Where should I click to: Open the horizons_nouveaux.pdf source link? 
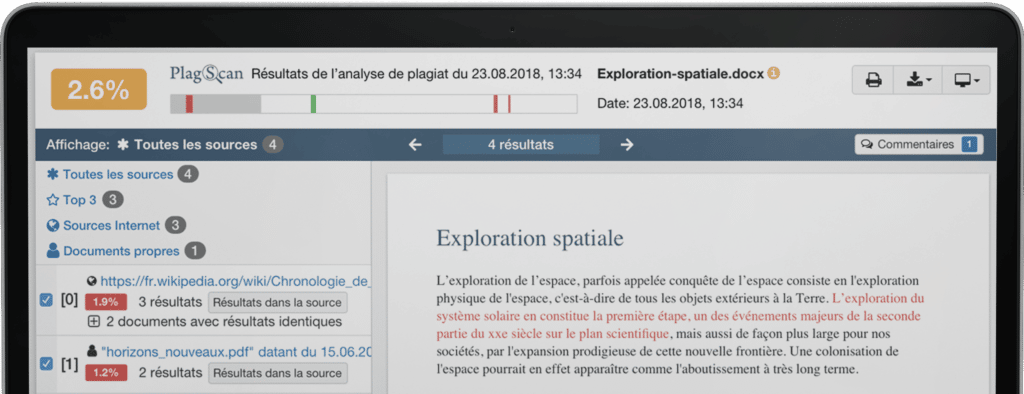pyautogui.click(x=236, y=352)
